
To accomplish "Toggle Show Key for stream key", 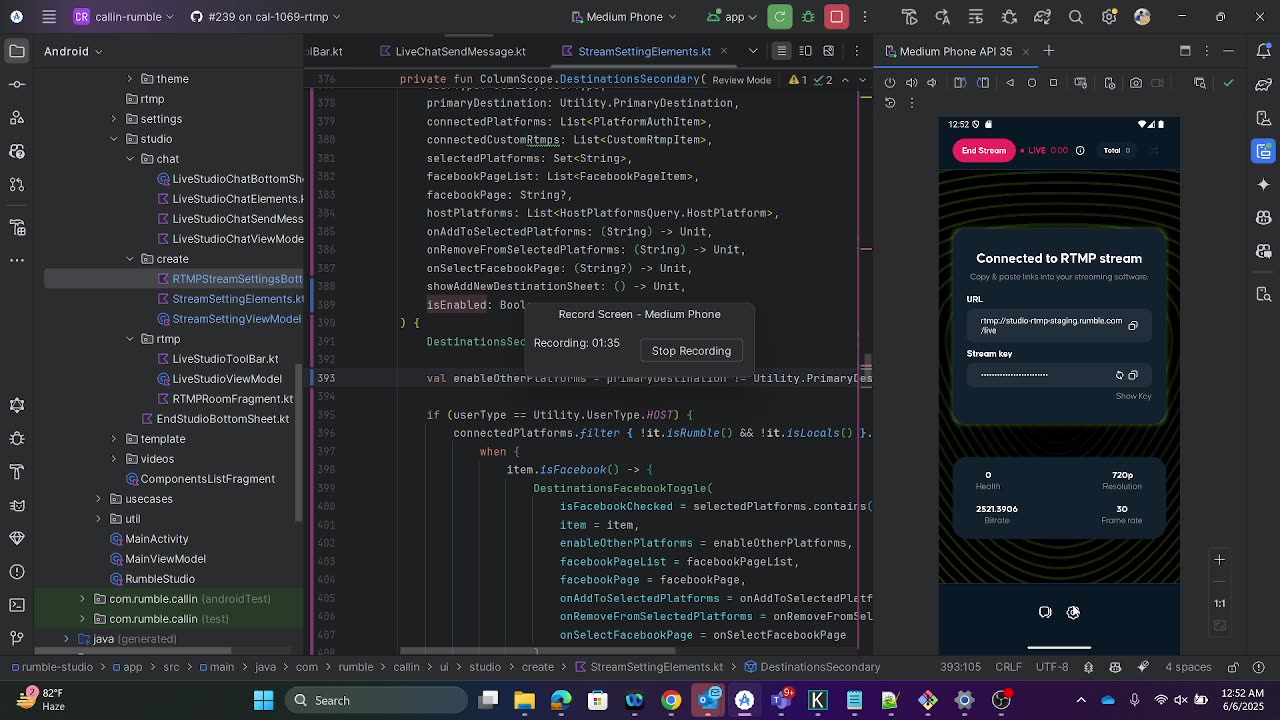I will pos(1133,396).
